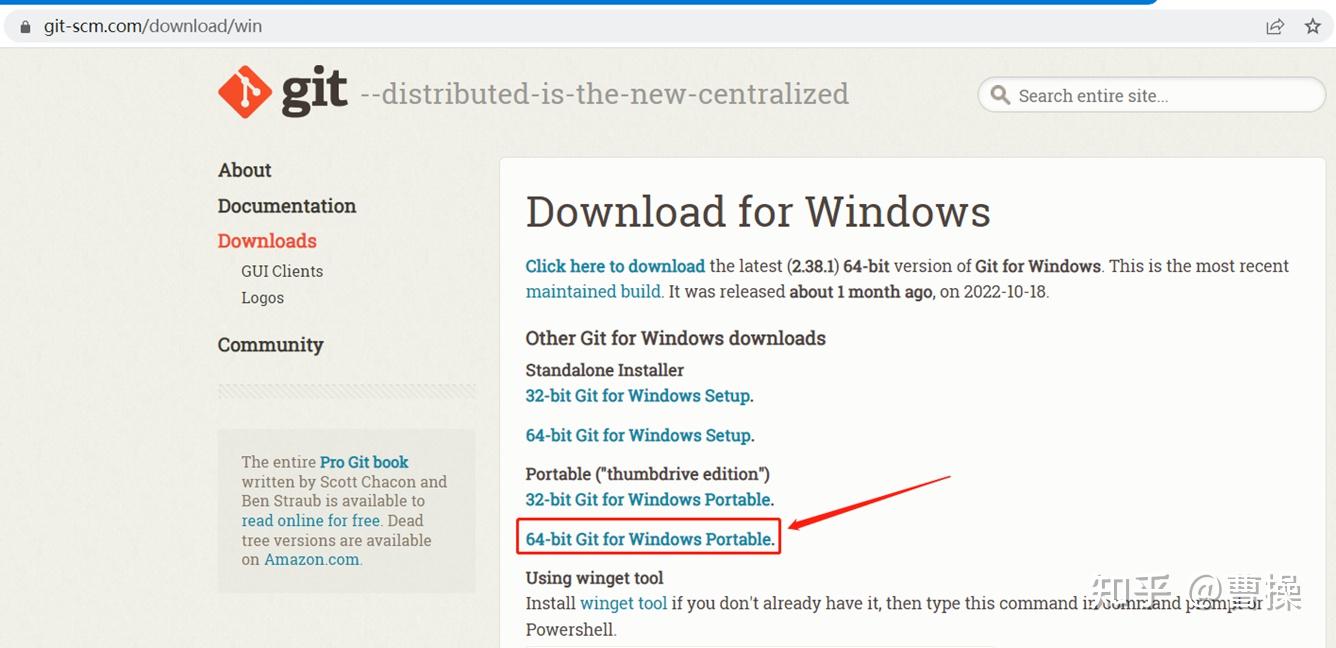Screen dimensions: 1336x648
Task: Open the Downloads section link
Action: pyautogui.click(x=267, y=240)
